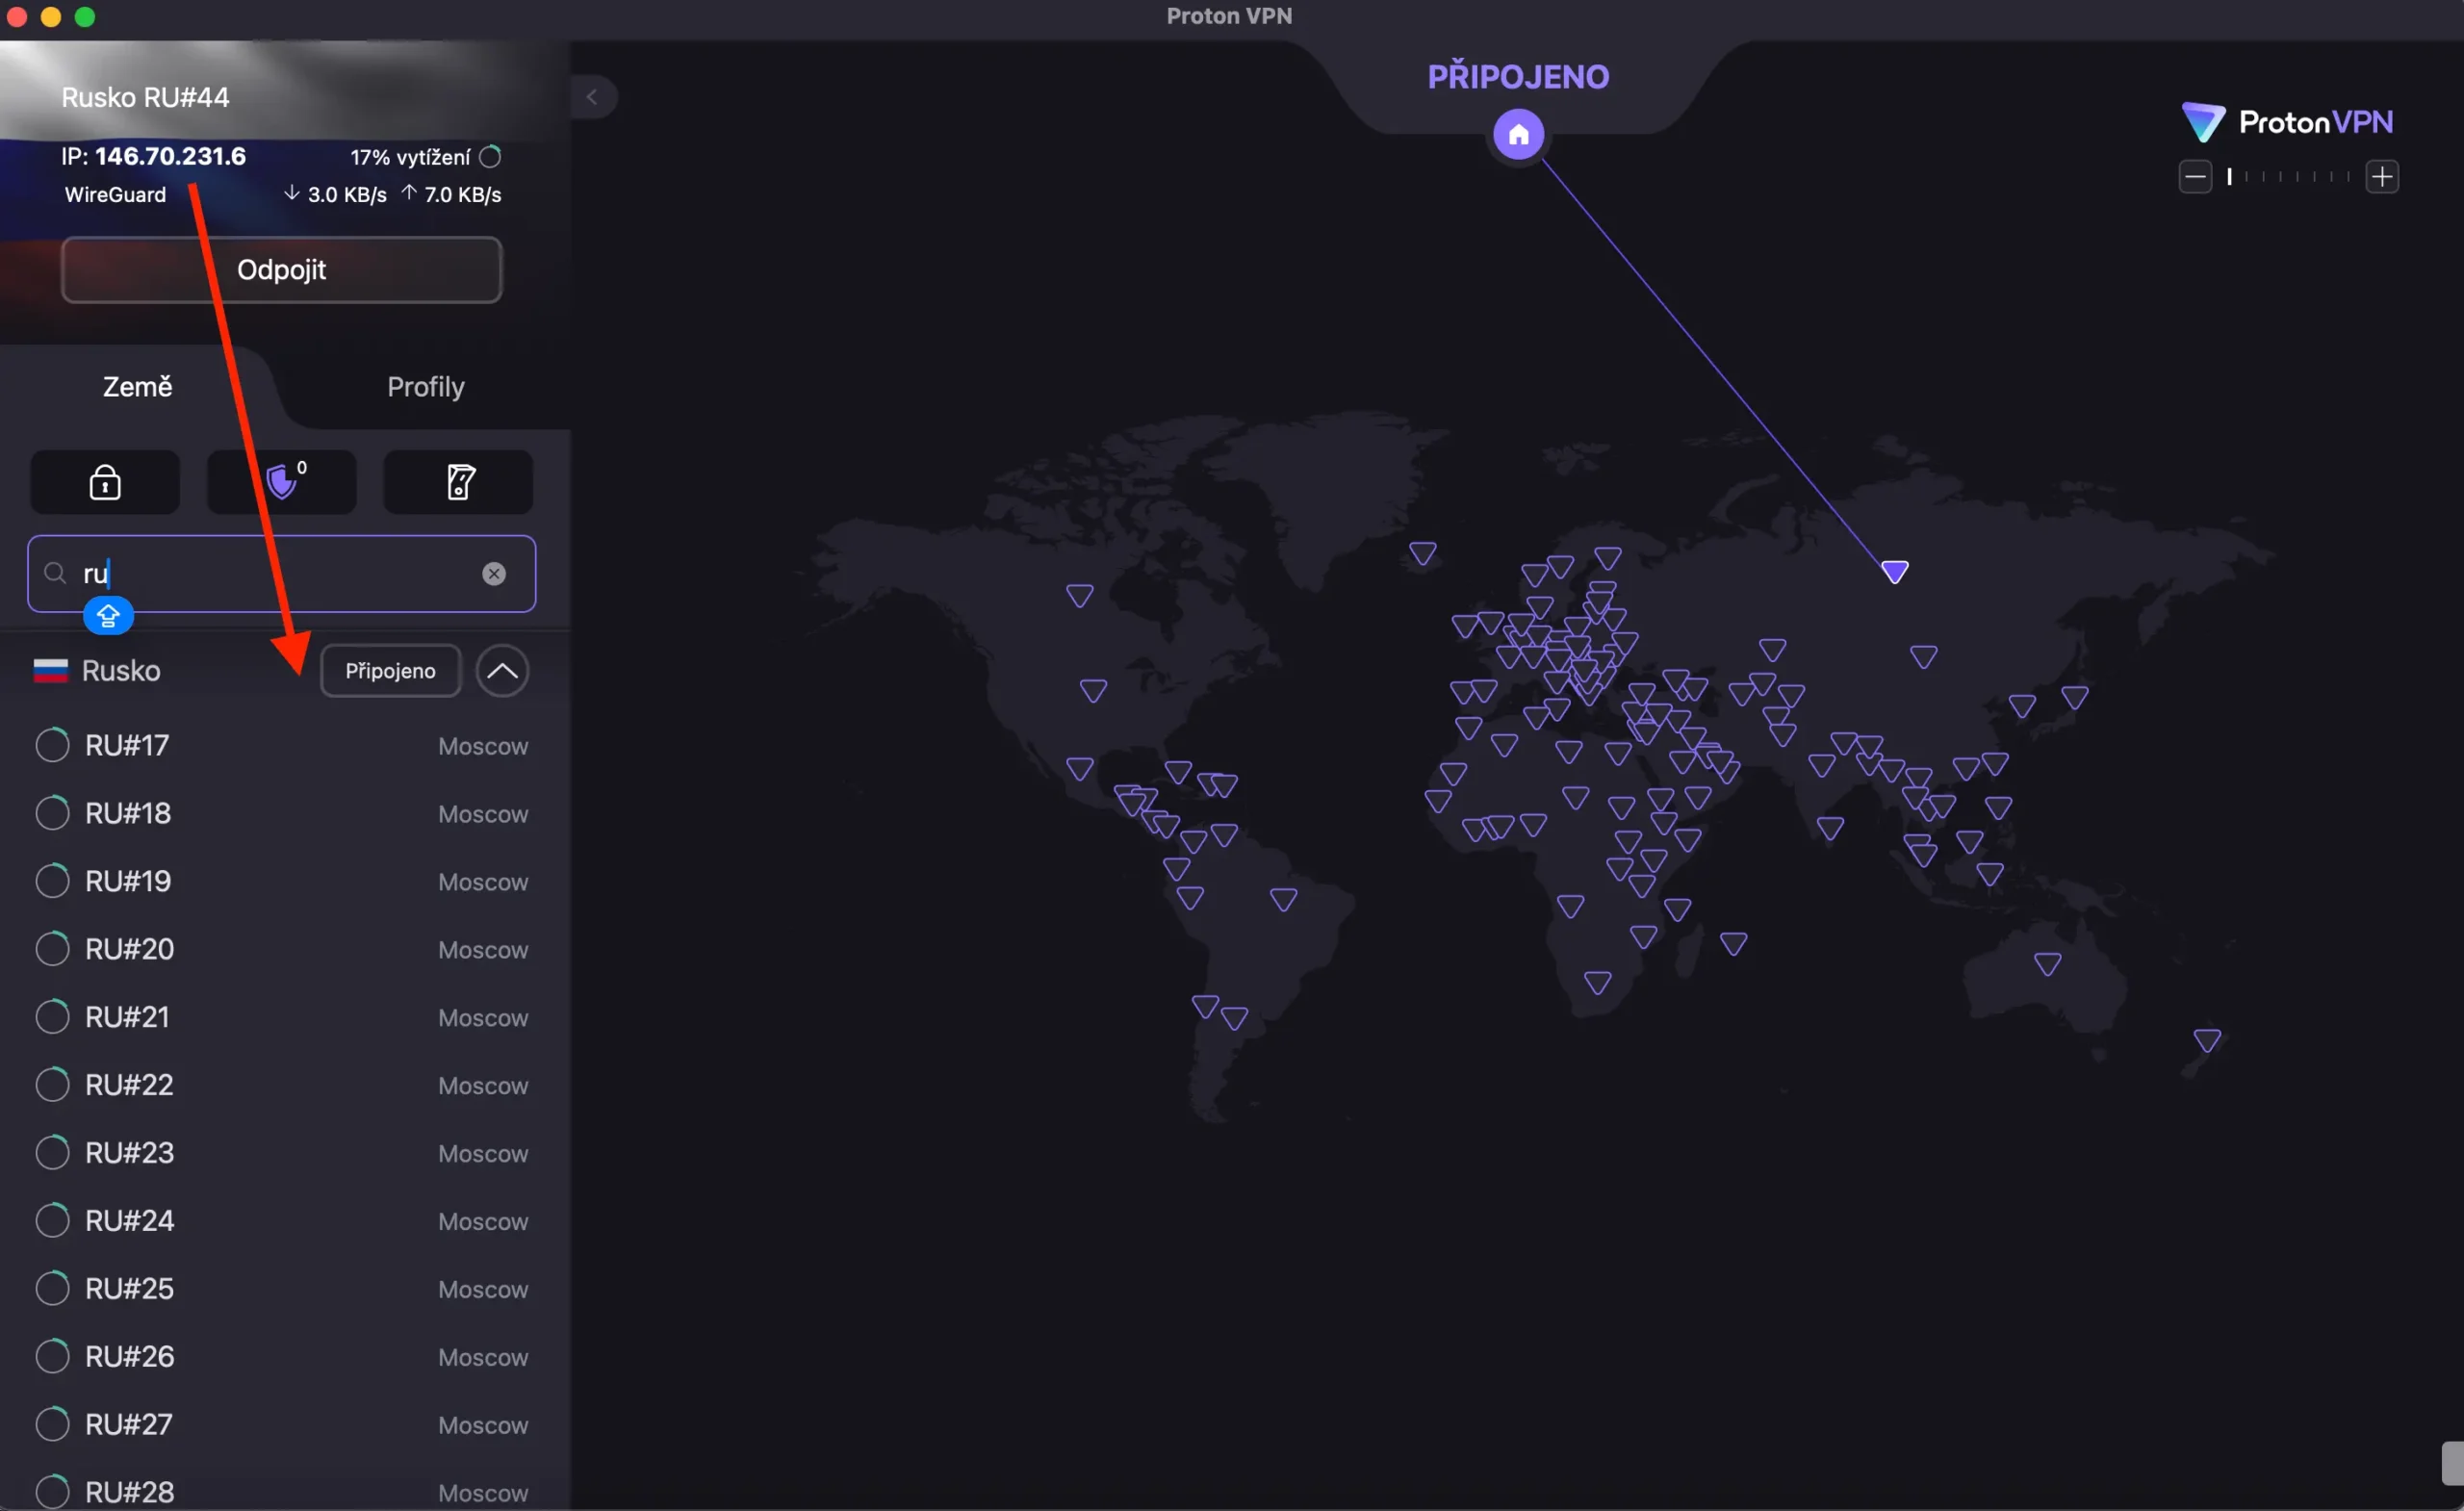Open the NetShield shield filter

(x=282, y=482)
